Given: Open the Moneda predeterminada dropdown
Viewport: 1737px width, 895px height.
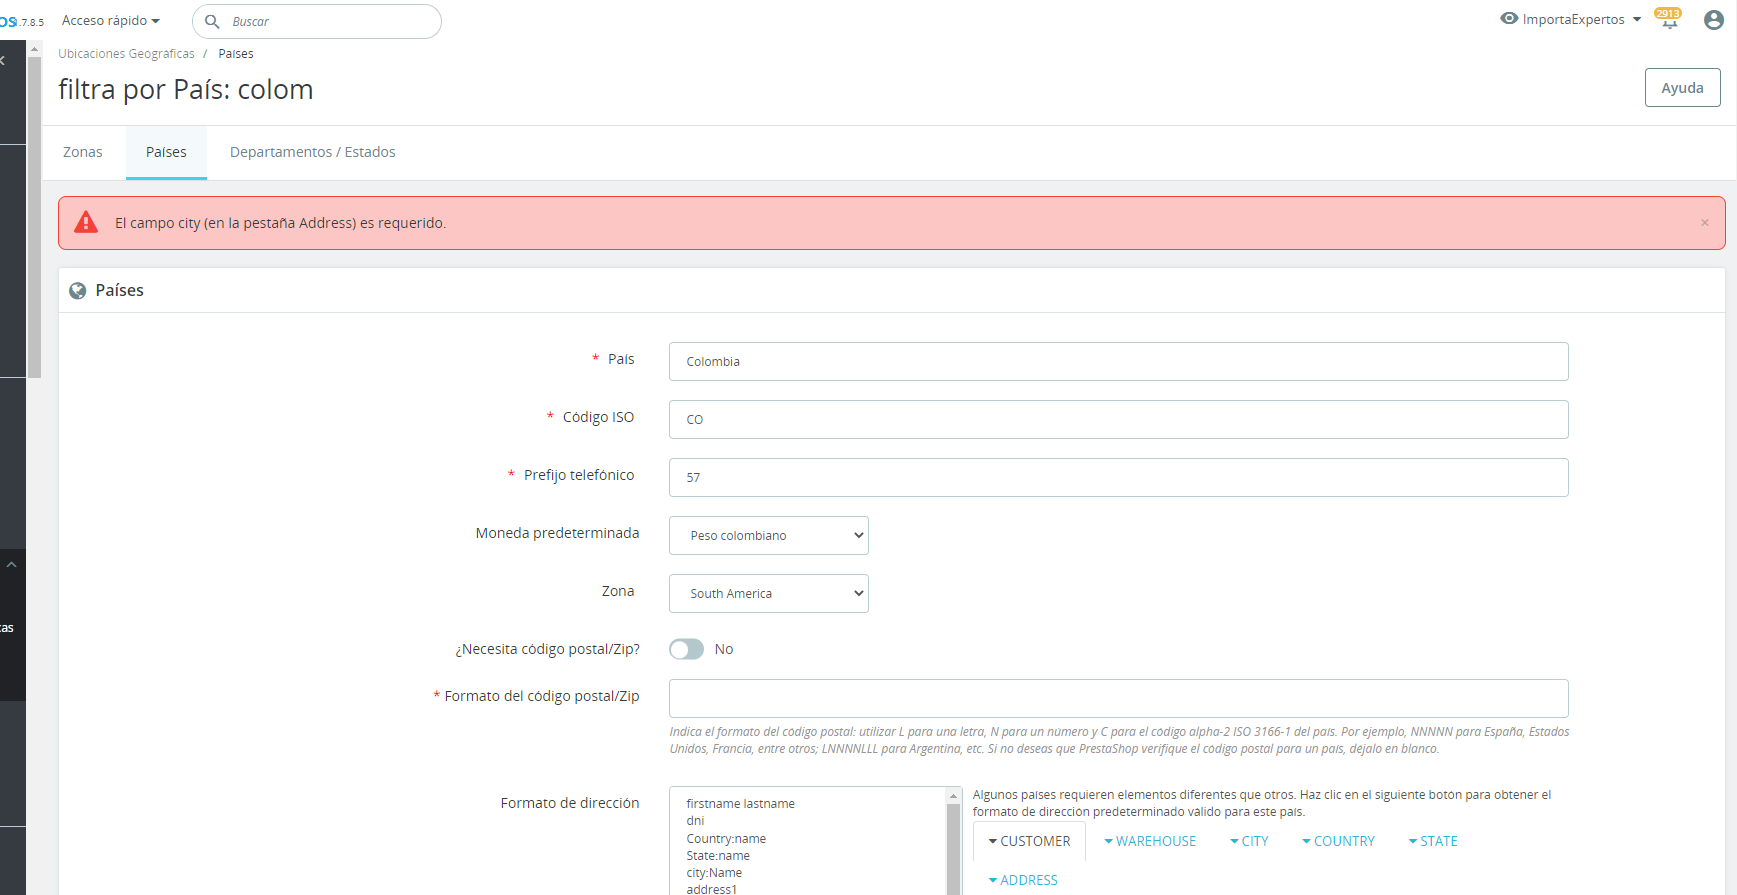Looking at the screenshot, I should (768, 535).
